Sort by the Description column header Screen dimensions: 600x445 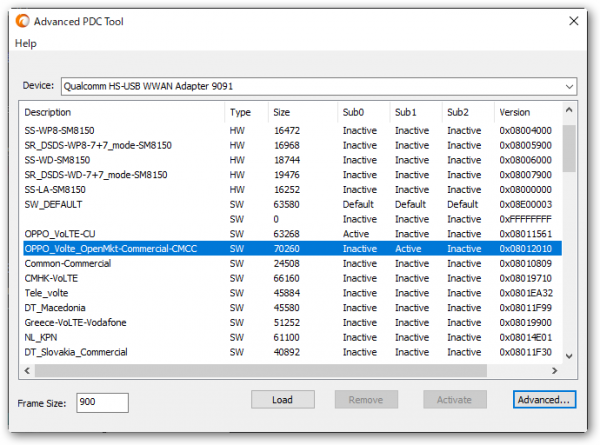[122, 112]
